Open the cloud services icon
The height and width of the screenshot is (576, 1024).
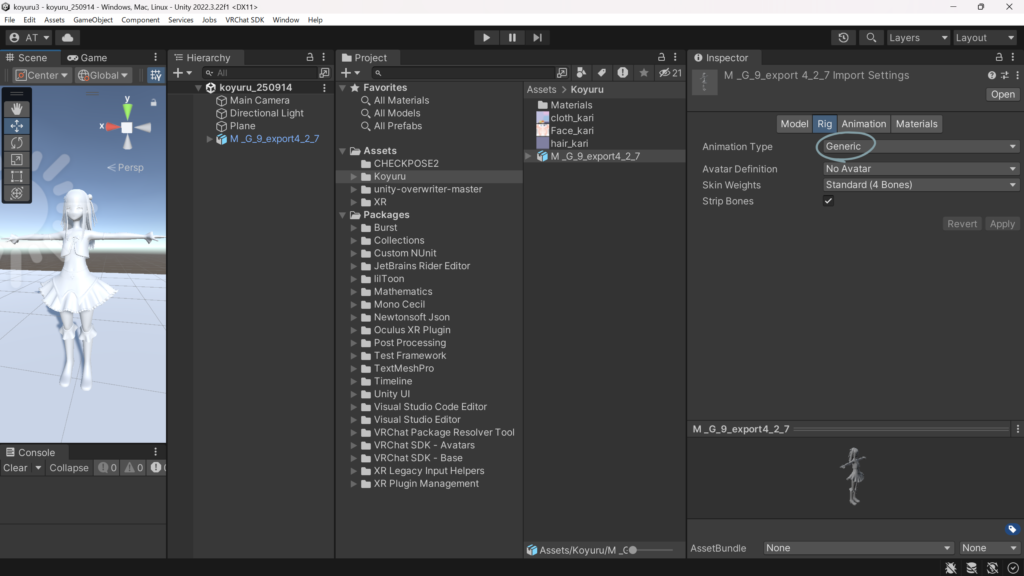[68, 38]
